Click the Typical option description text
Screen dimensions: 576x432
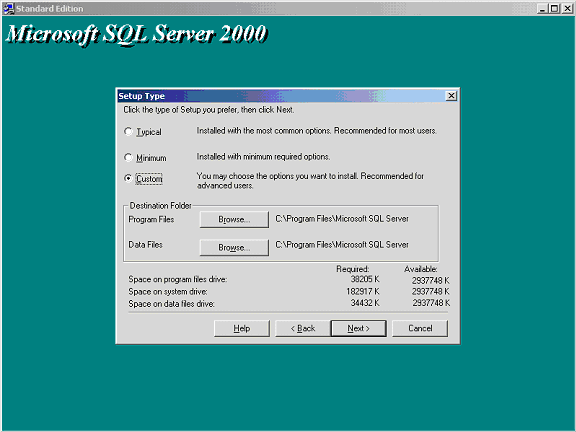[317, 131]
